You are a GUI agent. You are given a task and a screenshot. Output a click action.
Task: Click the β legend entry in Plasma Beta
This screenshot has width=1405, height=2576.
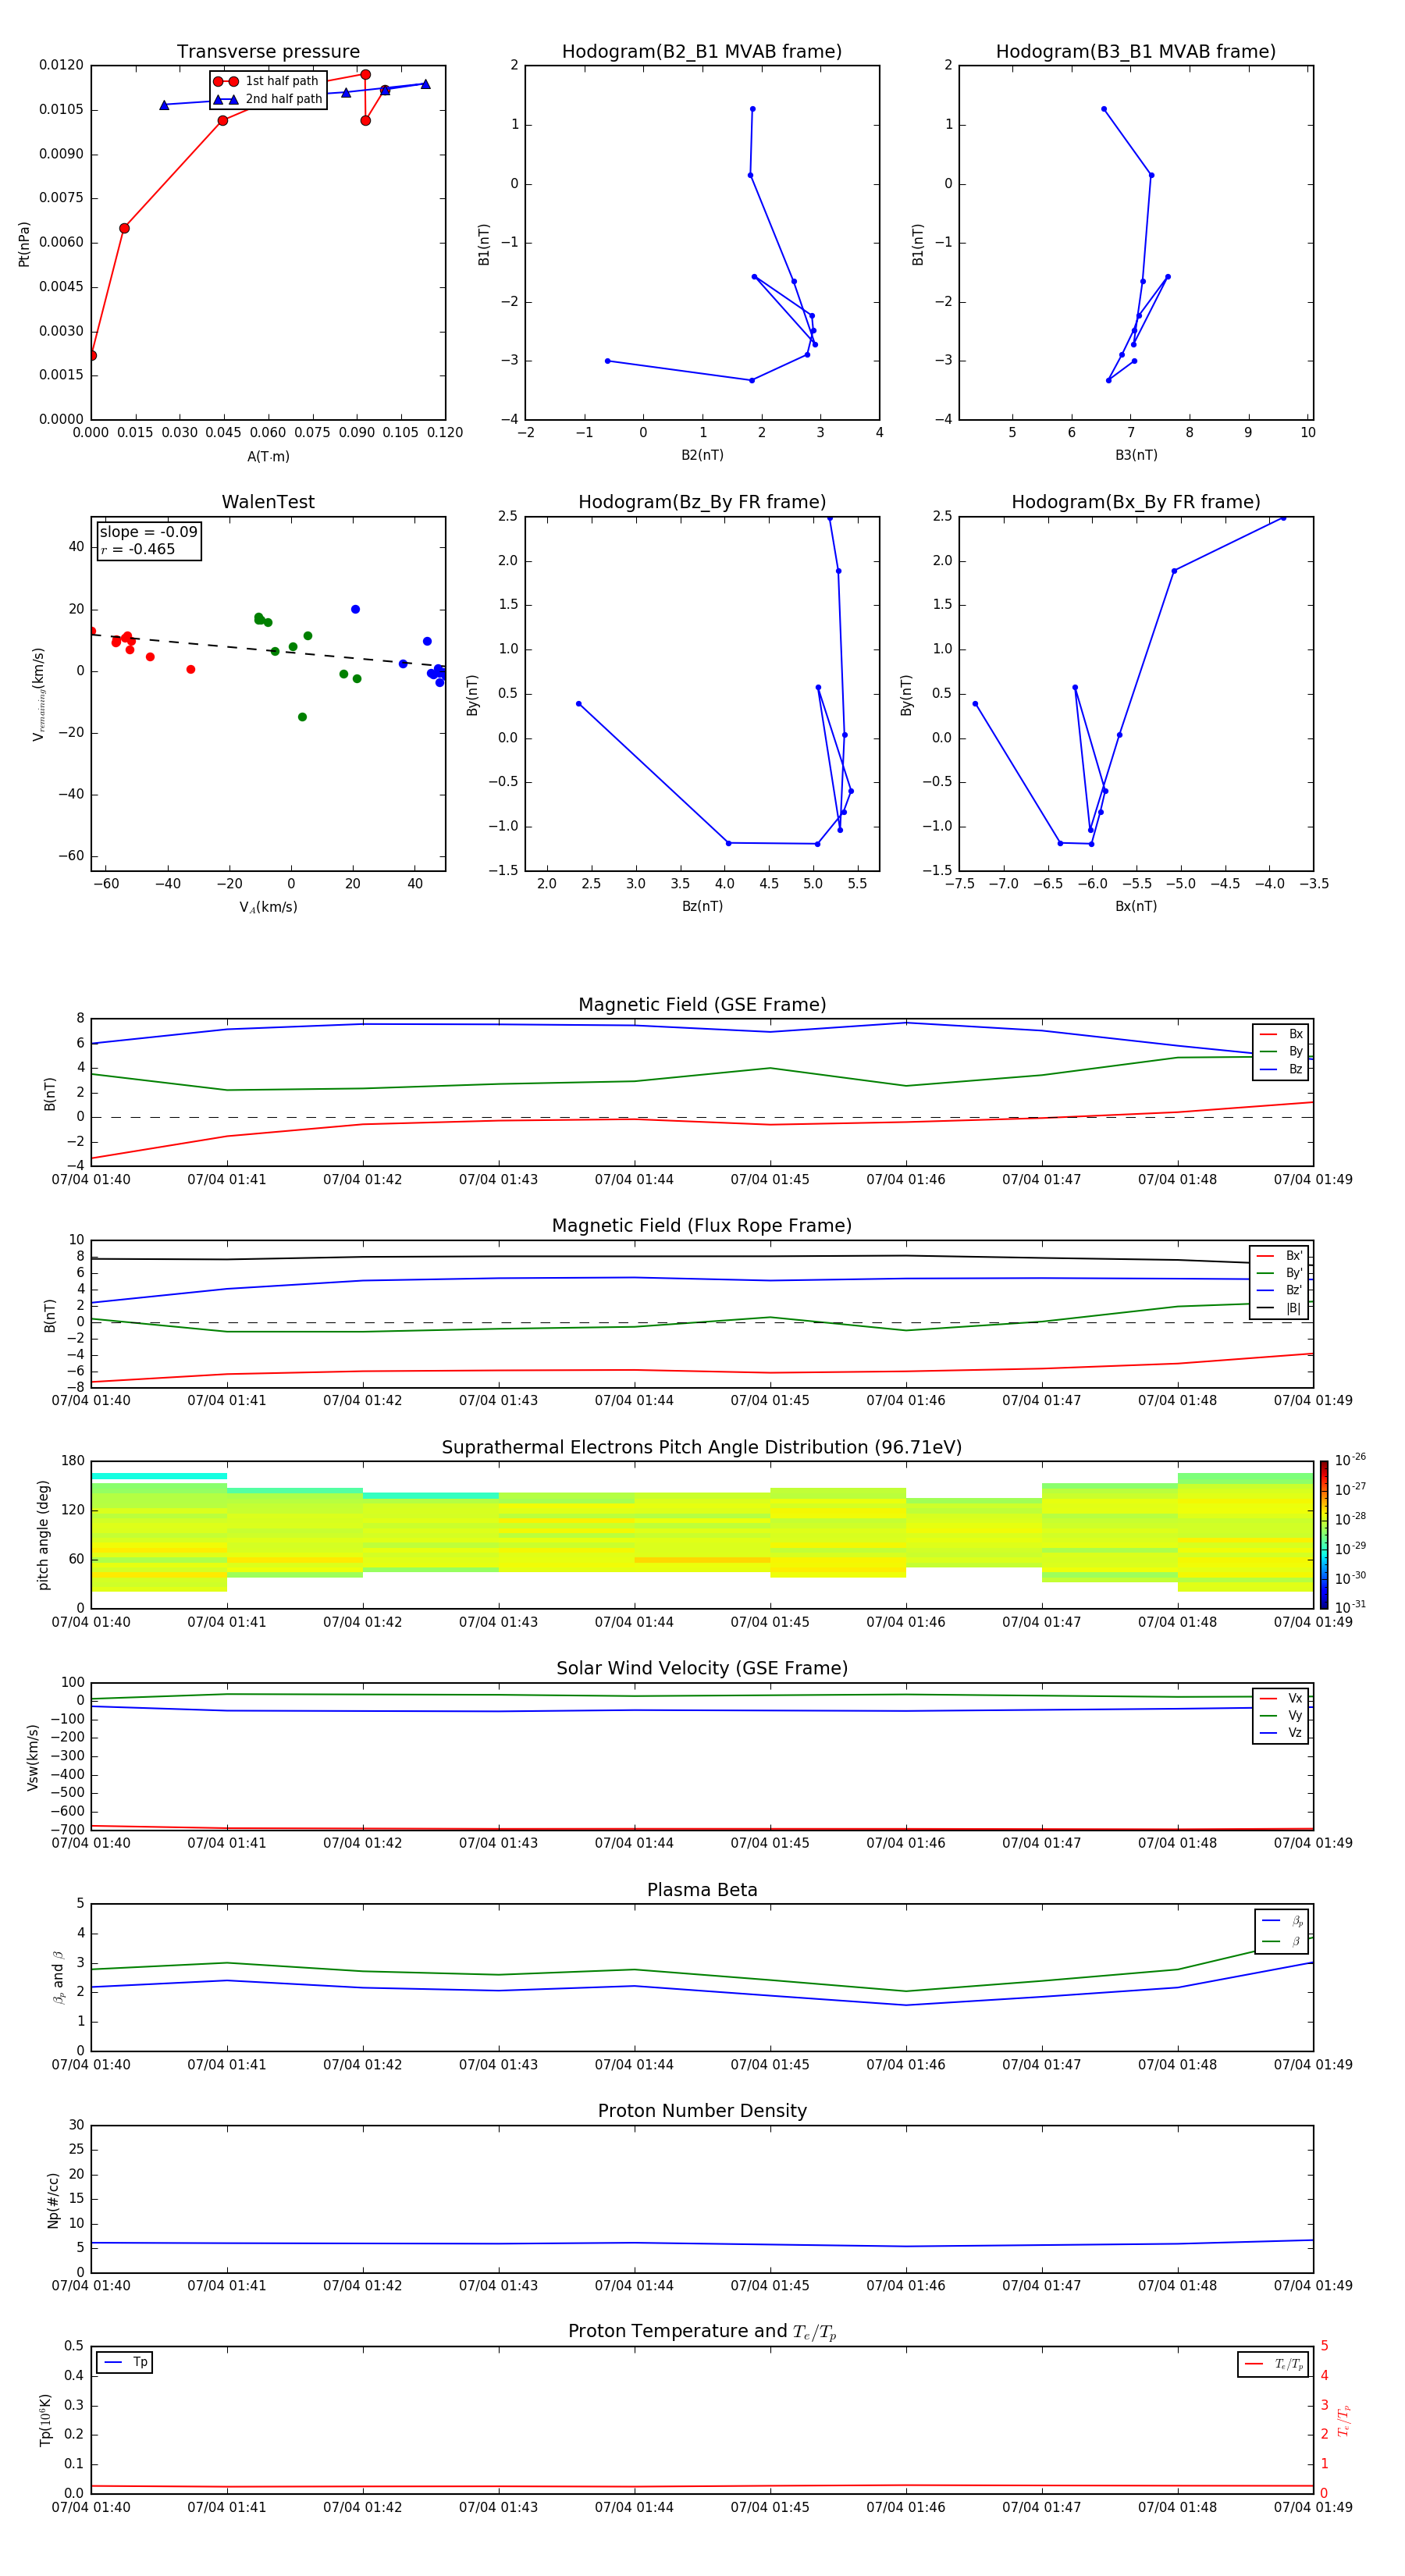(x=1281, y=1941)
